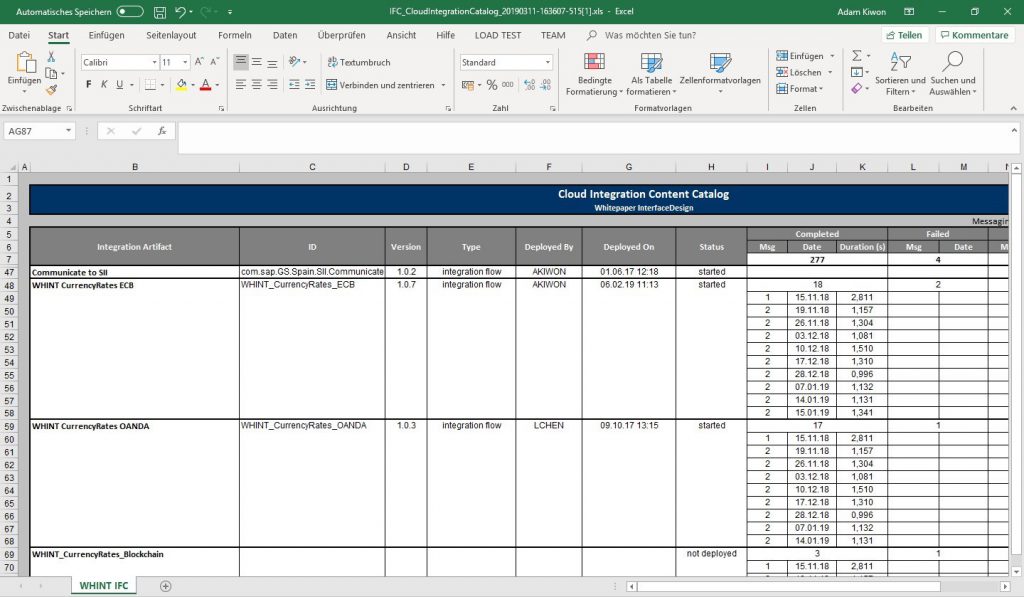Open the Datei tab
1024x597 pixels.
click(x=19, y=35)
